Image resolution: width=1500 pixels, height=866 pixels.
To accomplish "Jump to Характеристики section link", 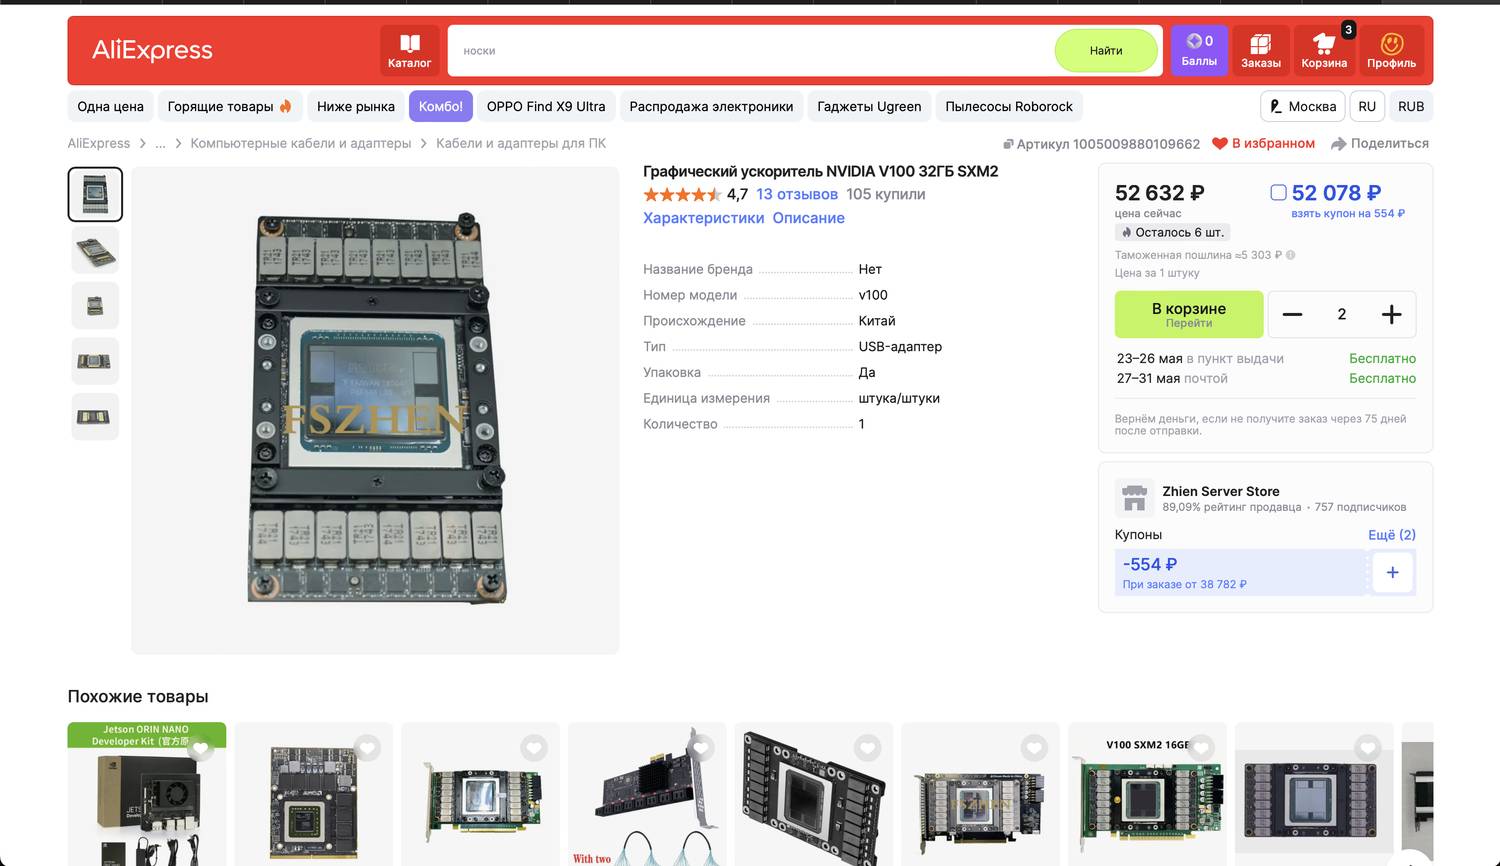I will pos(704,218).
